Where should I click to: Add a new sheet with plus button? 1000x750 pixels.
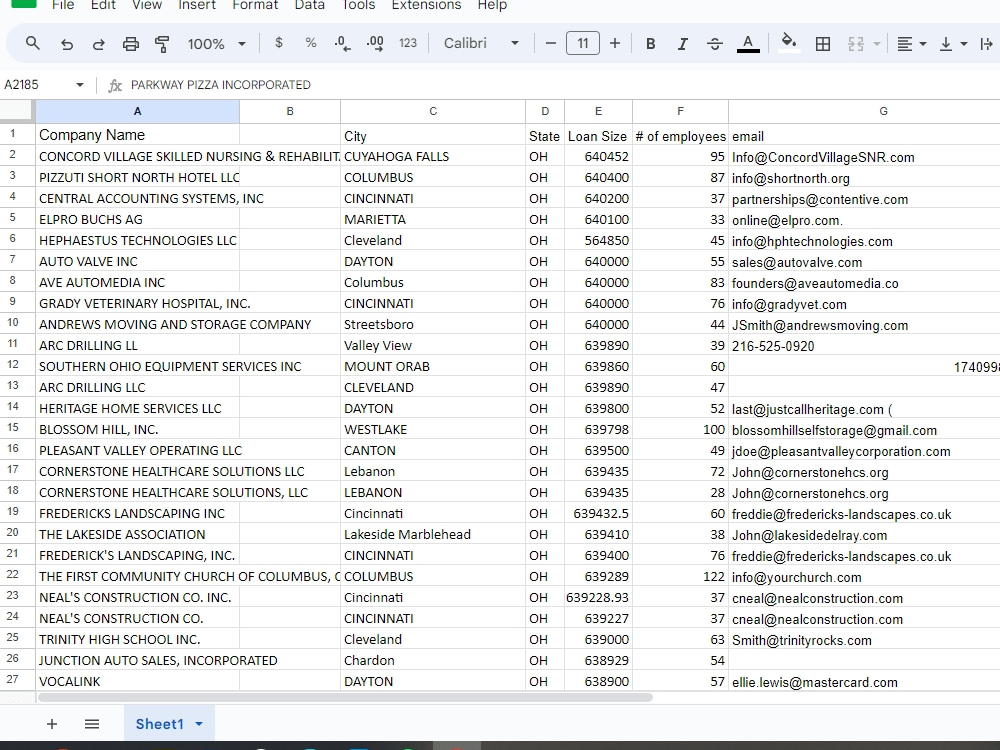pos(52,724)
